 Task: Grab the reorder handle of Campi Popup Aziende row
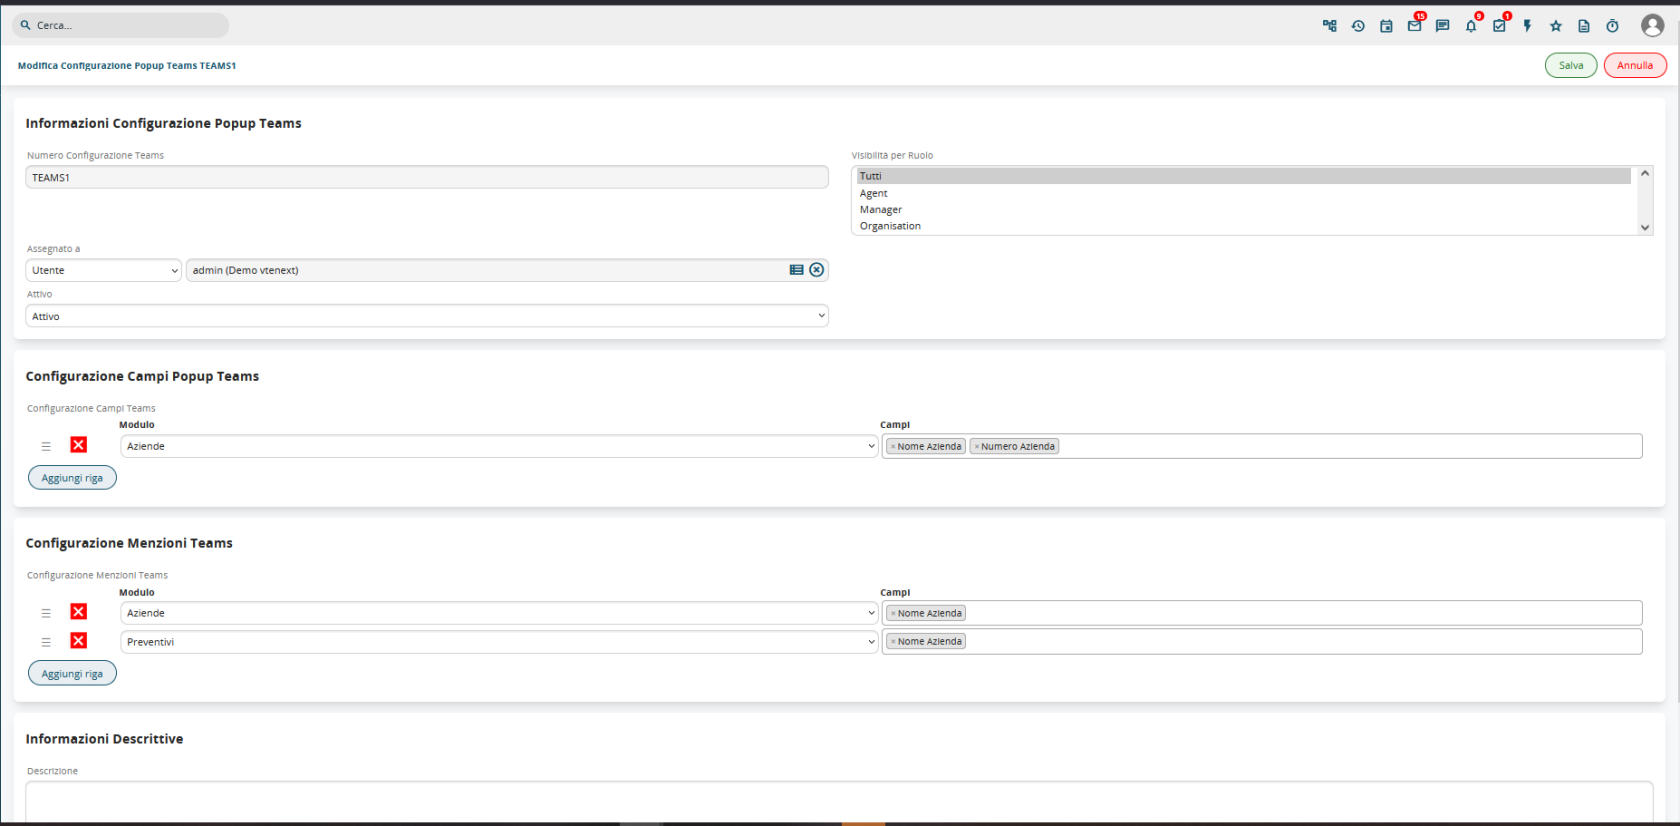point(46,446)
